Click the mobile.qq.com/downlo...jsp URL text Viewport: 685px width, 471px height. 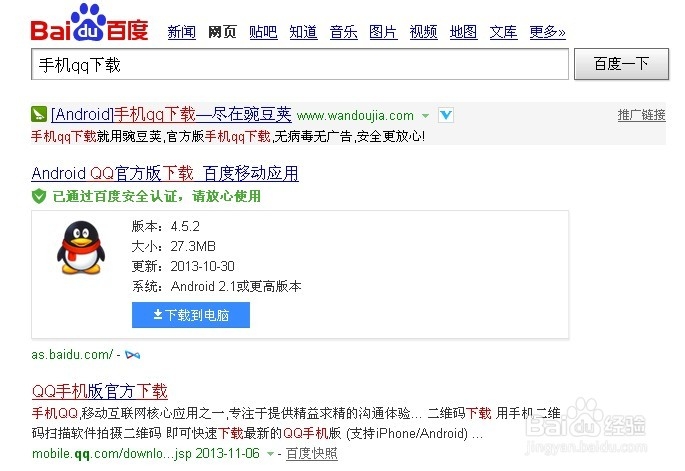coord(111,454)
